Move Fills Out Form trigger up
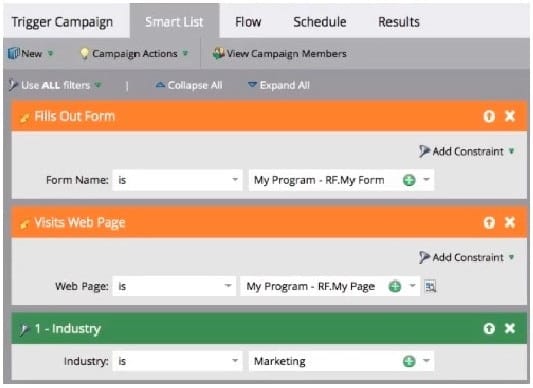Screen dimensions: 533x388 click(x=489, y=116)
